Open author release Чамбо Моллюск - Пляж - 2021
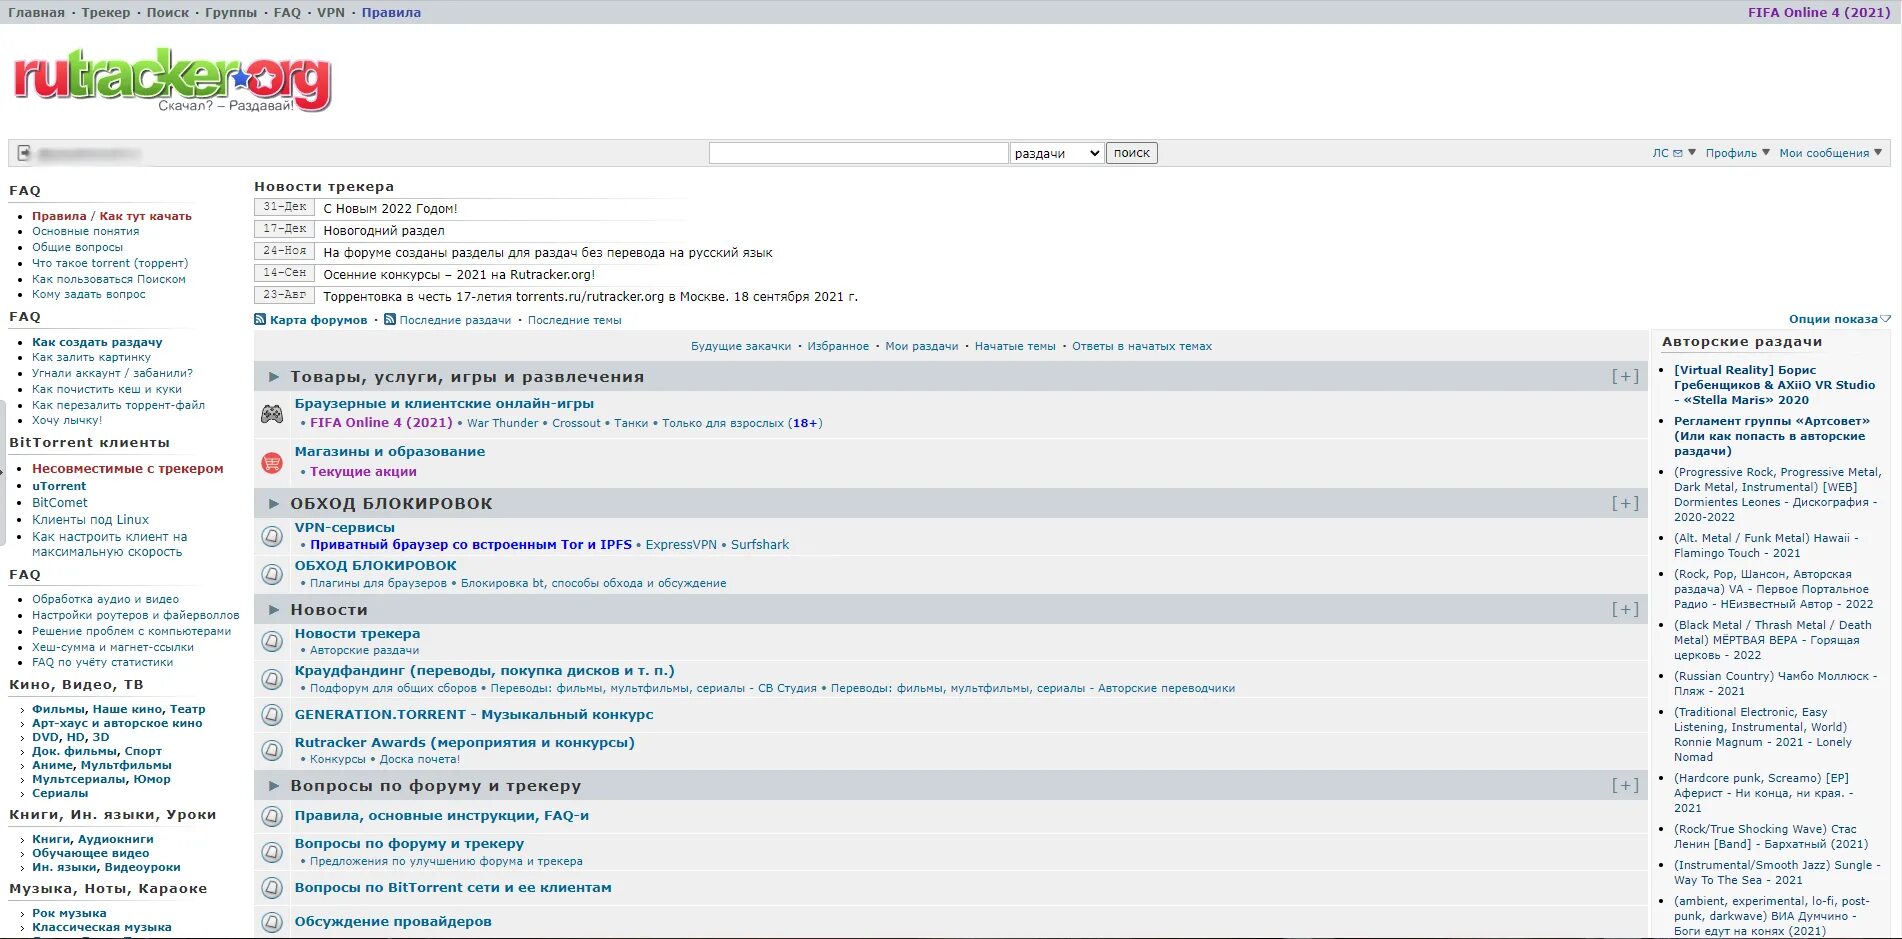This screenshot has height=939, width=1902. 1775,684
